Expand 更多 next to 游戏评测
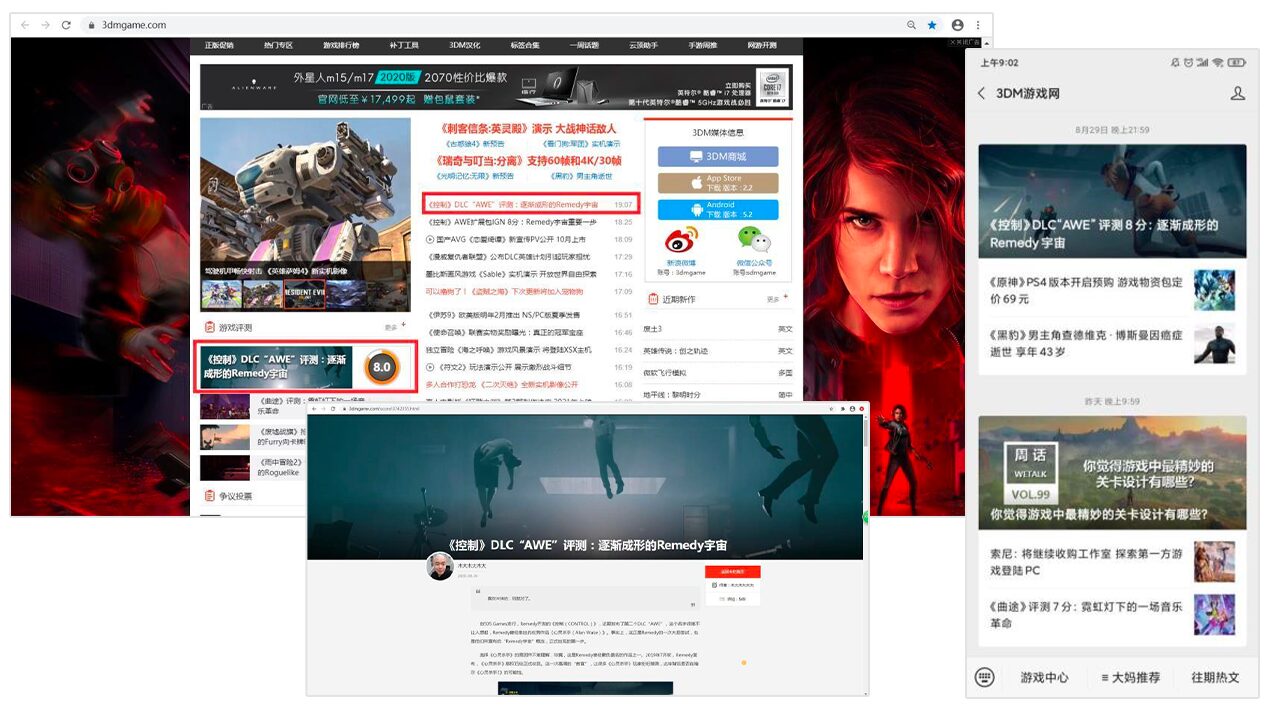The width and height of the screenshot is (1280, 720). point(394,326)
